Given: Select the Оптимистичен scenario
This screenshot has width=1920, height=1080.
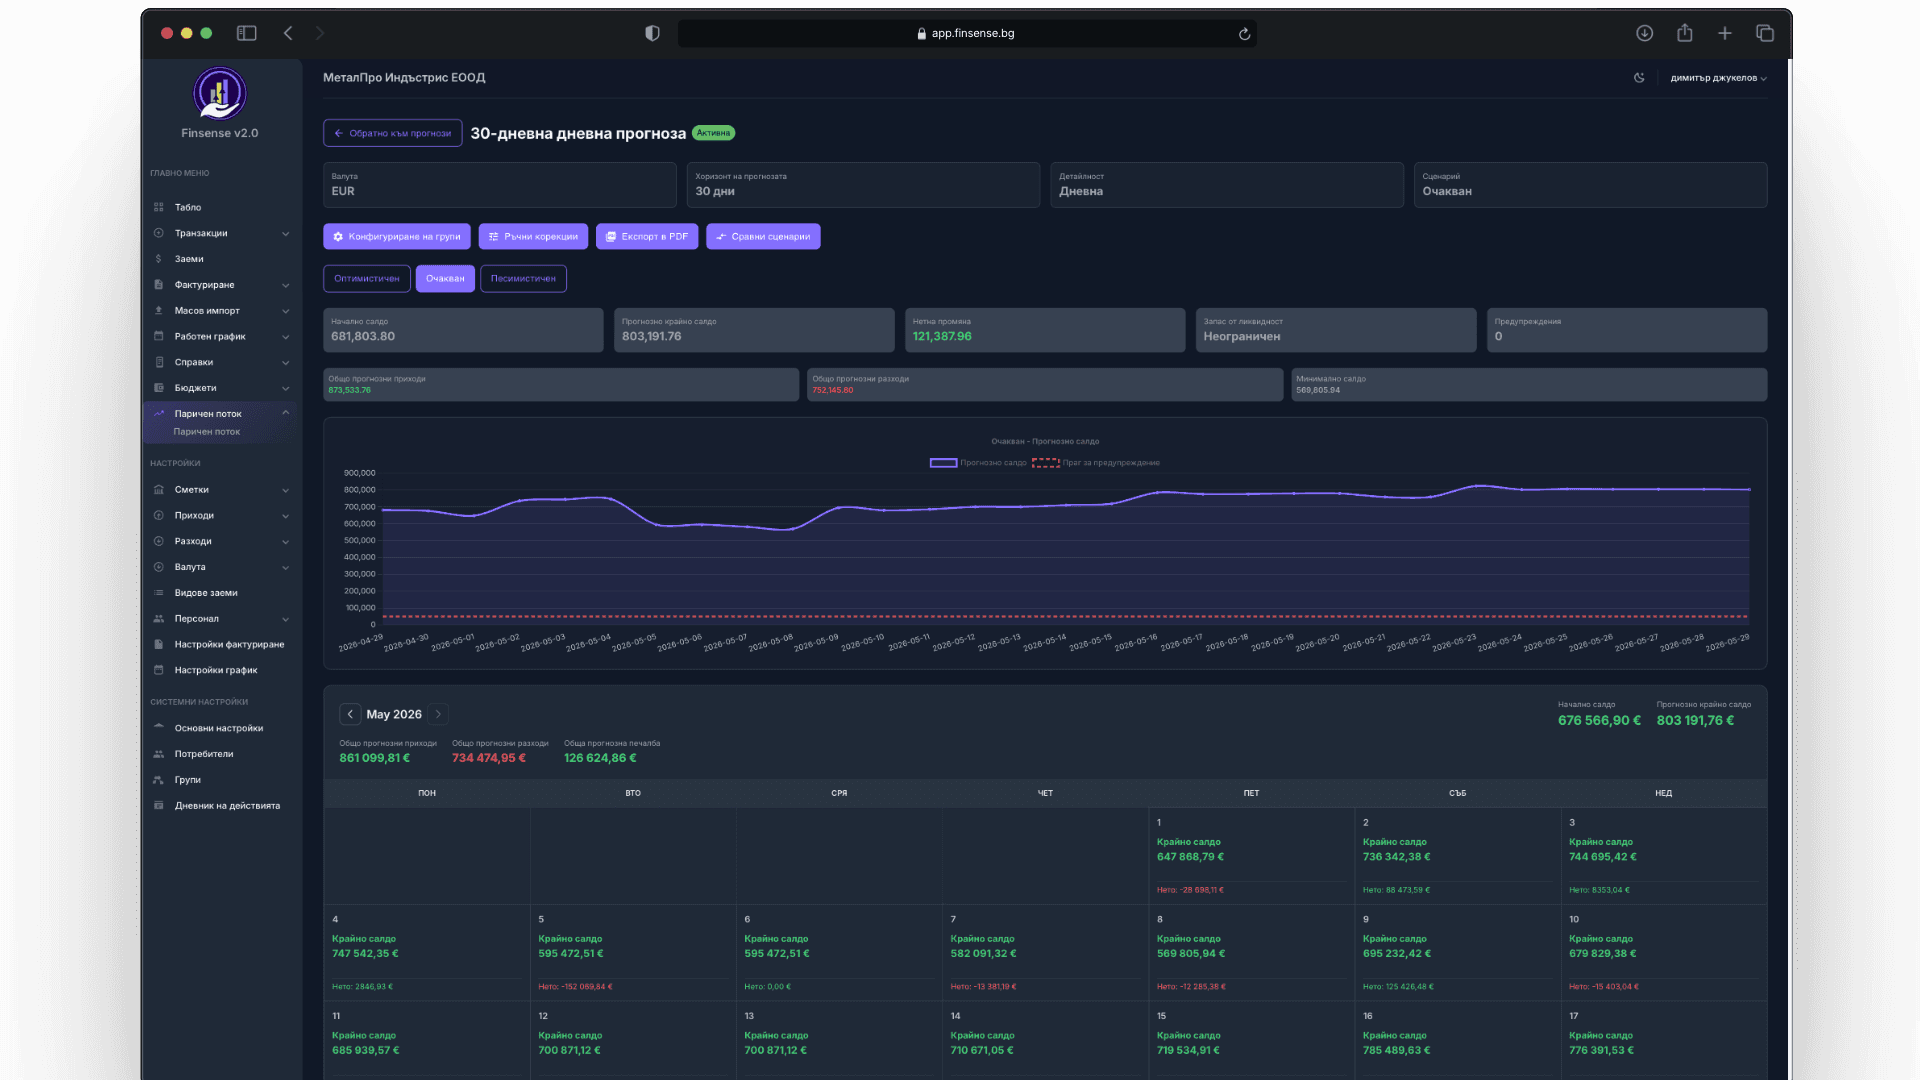Looking at the screenshot, I should click(x=367, y=279).
